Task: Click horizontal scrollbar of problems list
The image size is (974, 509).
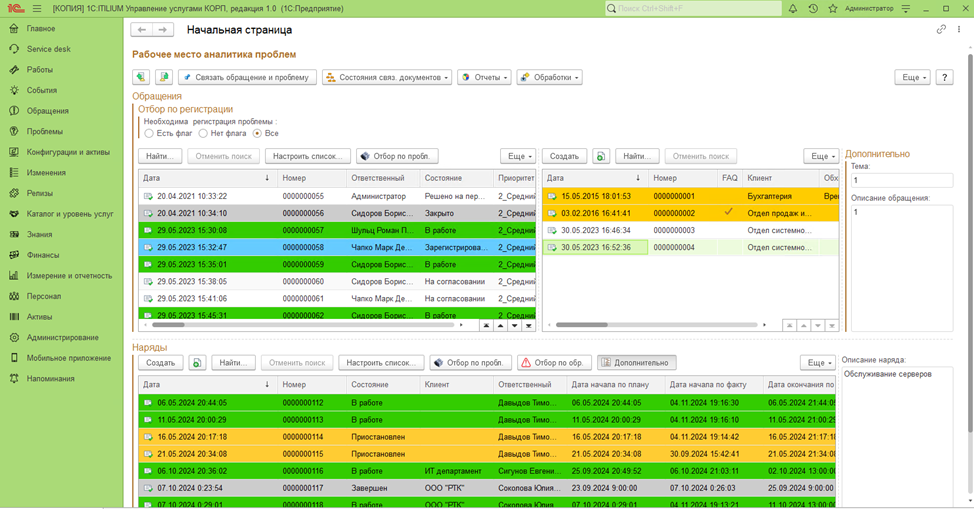Action: [581, 325]
